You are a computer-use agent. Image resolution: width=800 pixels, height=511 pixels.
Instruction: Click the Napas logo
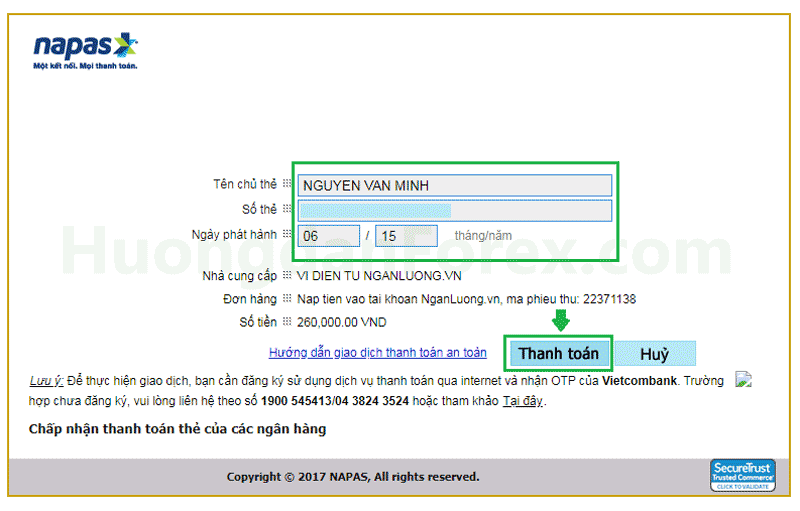pyautogui.click(x=85, y=51)
